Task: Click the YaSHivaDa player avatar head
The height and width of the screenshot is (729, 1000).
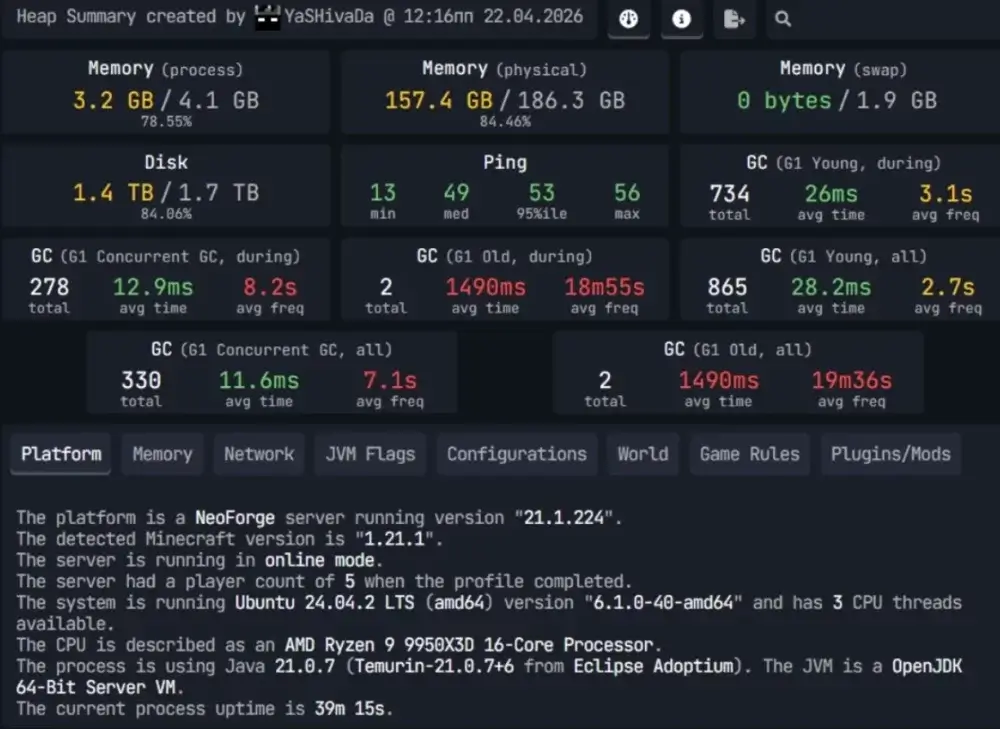Action: click(x=267, y=17)
